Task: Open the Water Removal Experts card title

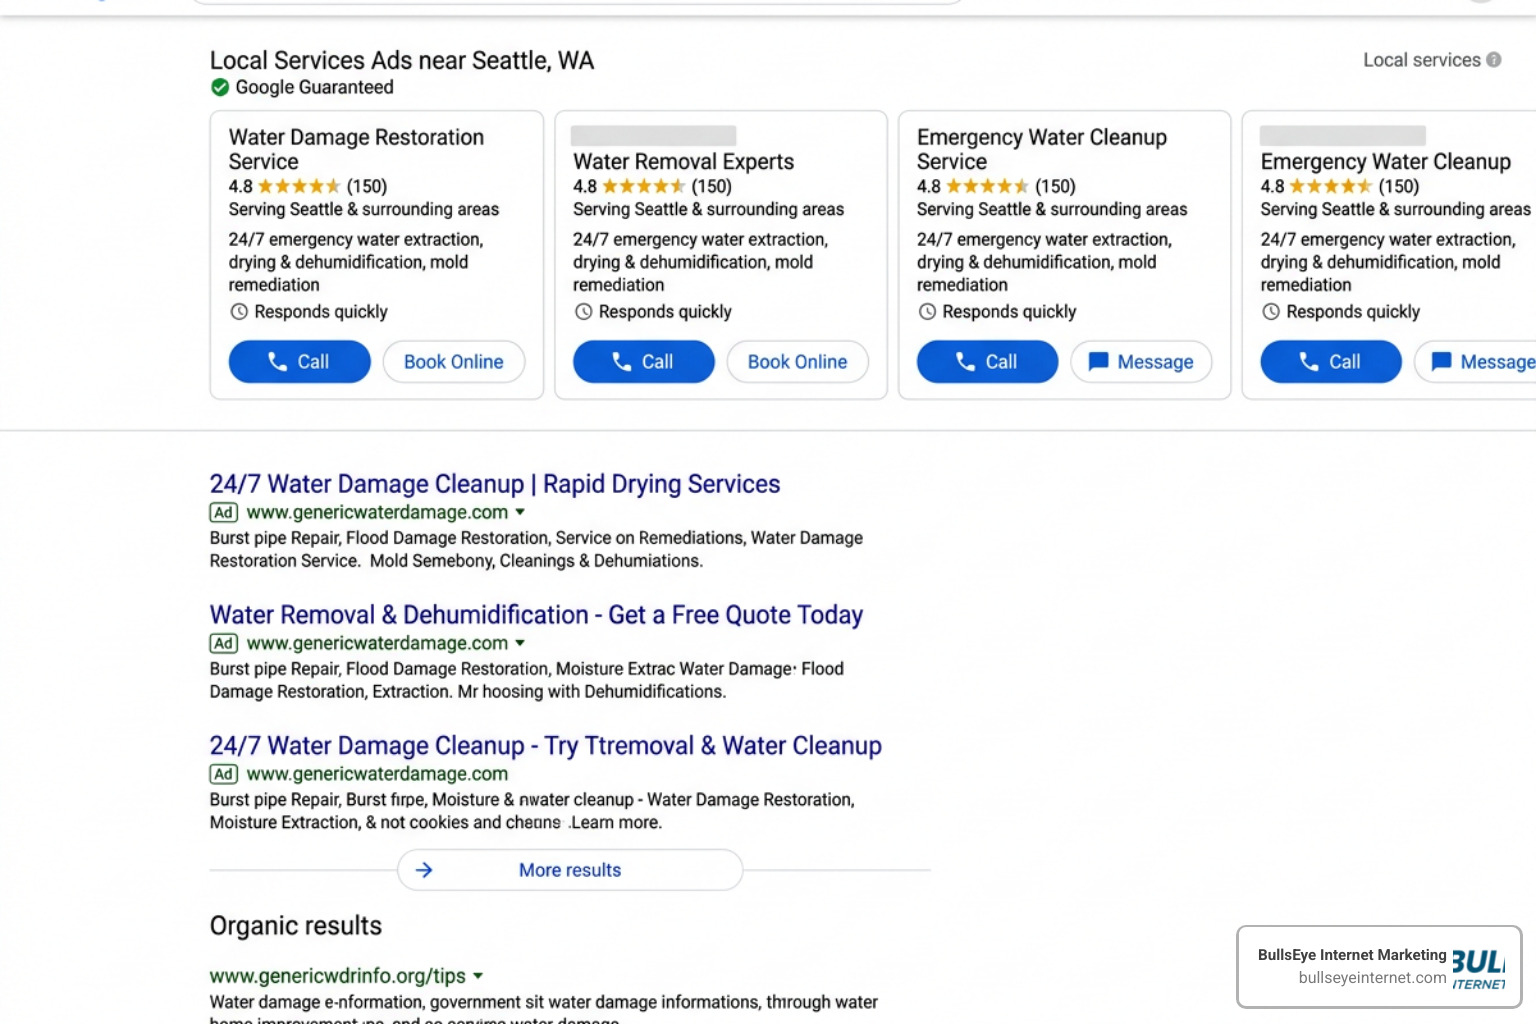Action: pyautogui.click(x=683, y=162)
